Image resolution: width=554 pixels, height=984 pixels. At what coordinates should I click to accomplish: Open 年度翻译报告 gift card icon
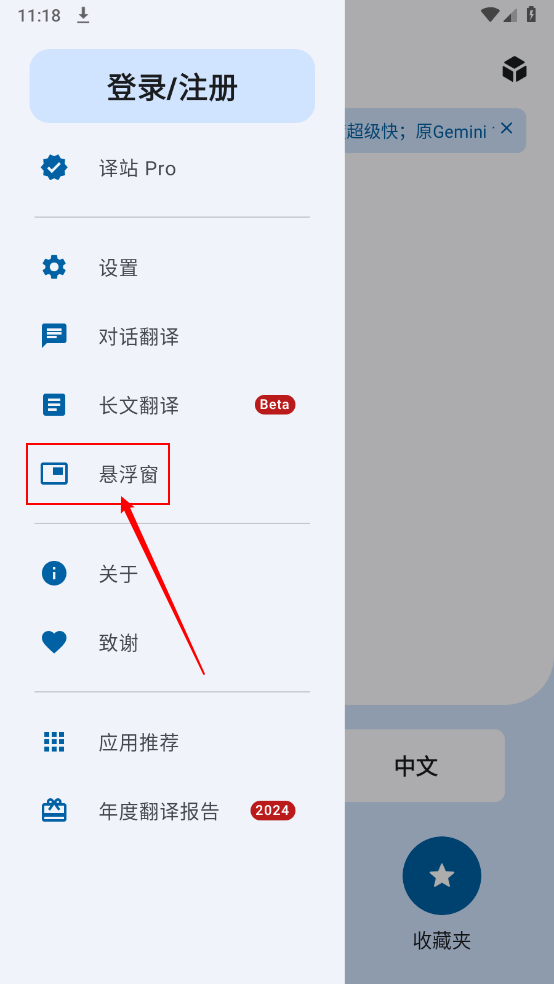54,811
